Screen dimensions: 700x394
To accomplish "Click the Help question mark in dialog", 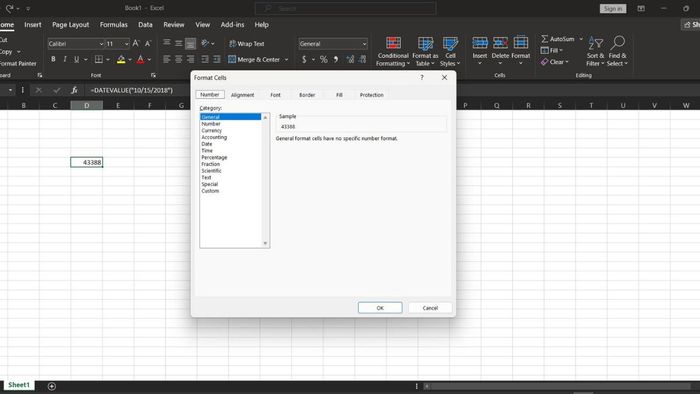I will coord(422,77).
